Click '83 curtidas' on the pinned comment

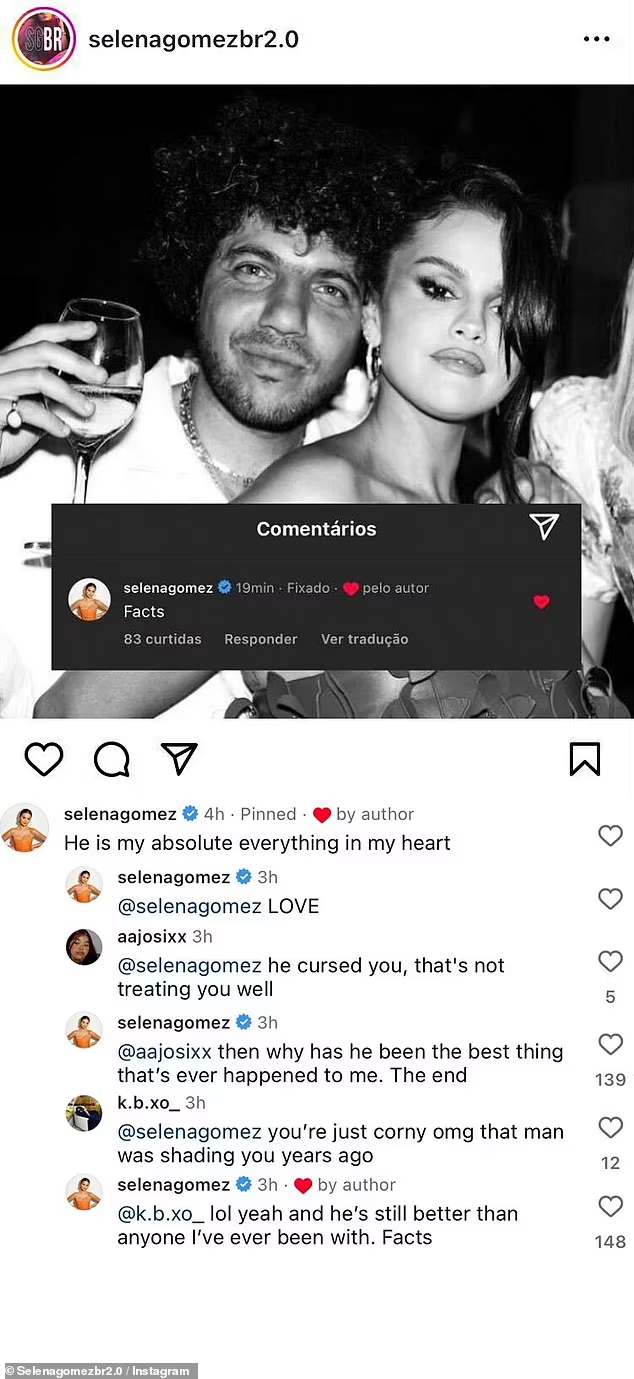click(x=162, y=638)
